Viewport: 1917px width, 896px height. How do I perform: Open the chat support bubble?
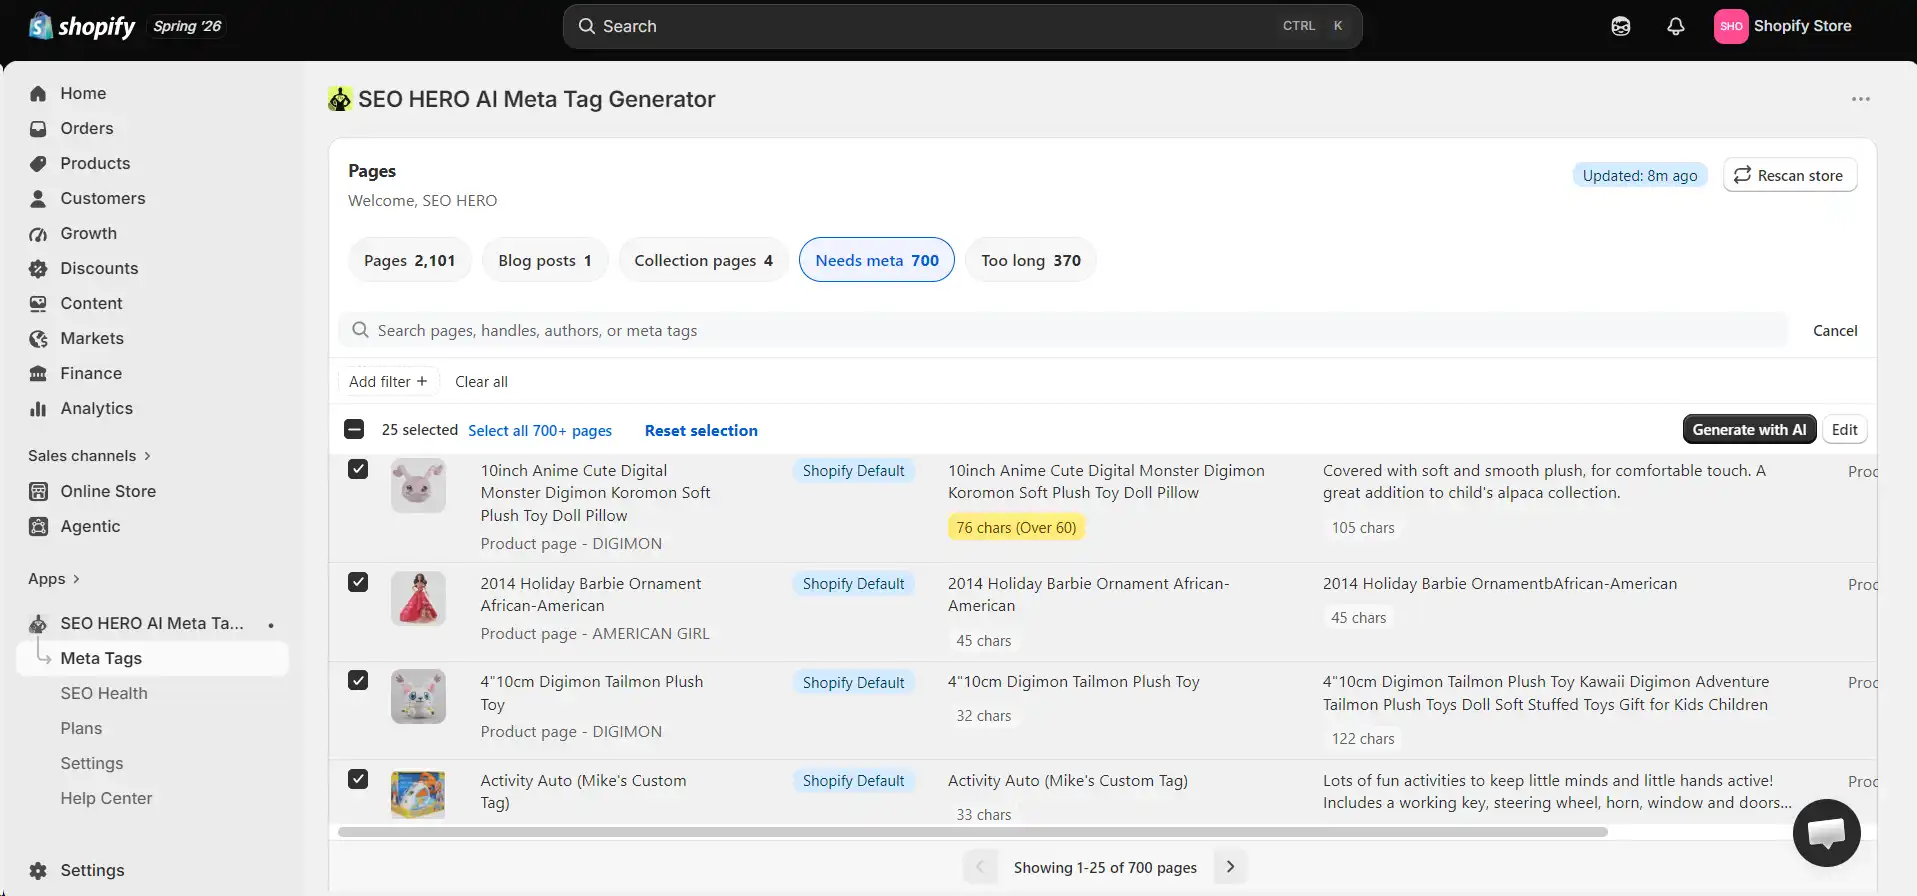(1826, 833)
